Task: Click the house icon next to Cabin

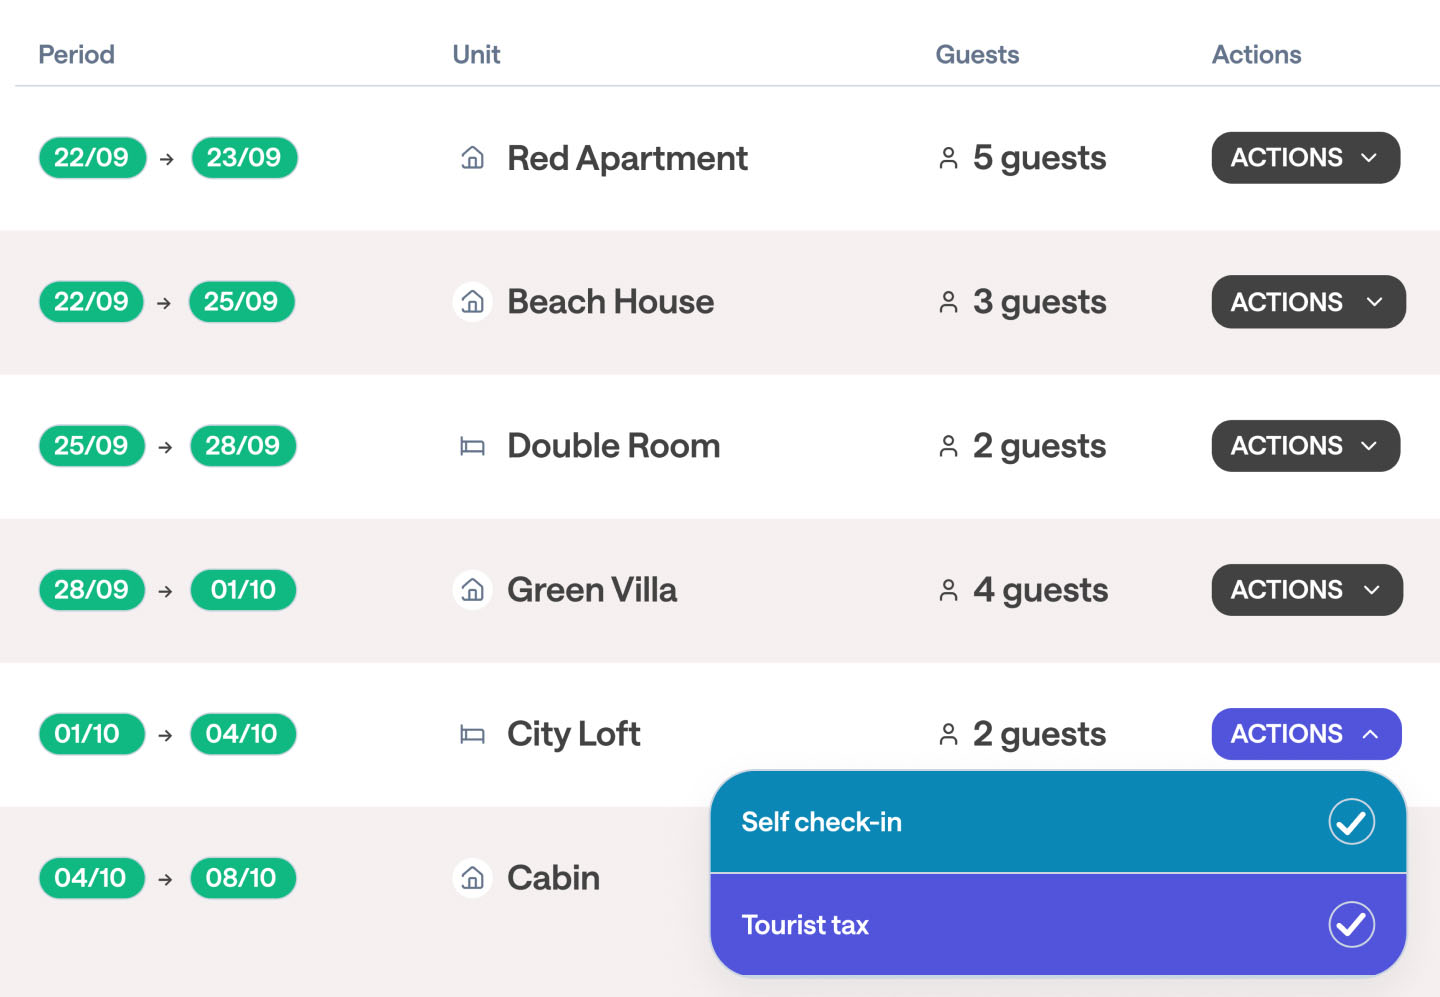Action: click(472, 878)
